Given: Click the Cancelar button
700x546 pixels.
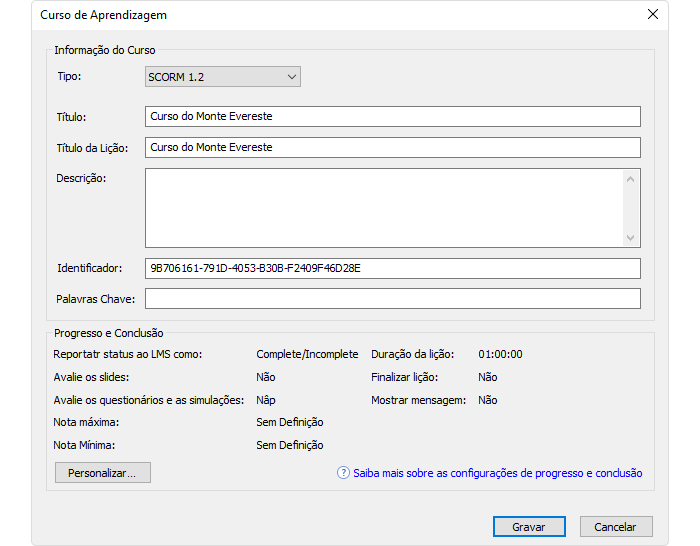Looking at the screenshot, I should (x=616, y=527).
